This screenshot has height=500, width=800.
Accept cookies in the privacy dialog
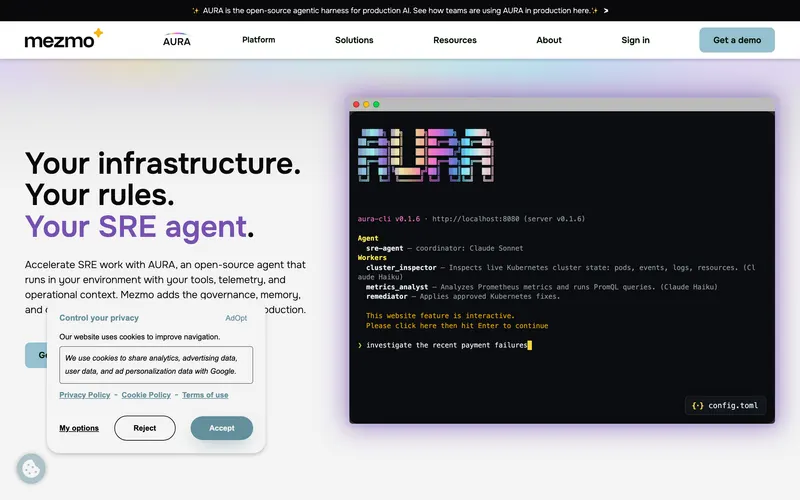click(x=221, y=428)
